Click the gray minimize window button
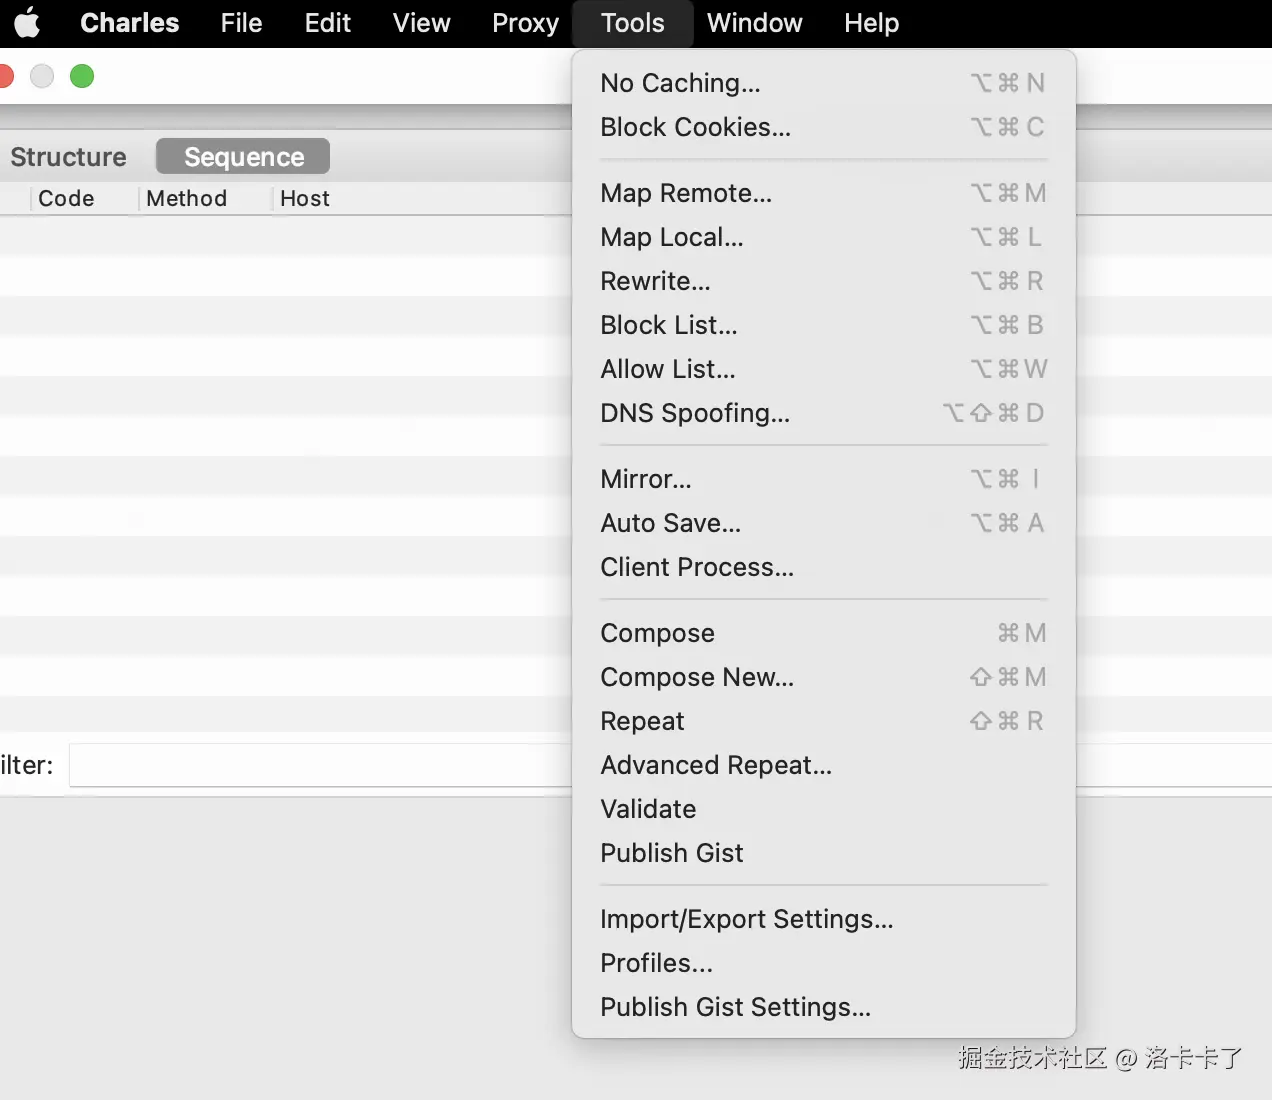The width and height of the screenshot is (1272, 1100). (42, 76)
